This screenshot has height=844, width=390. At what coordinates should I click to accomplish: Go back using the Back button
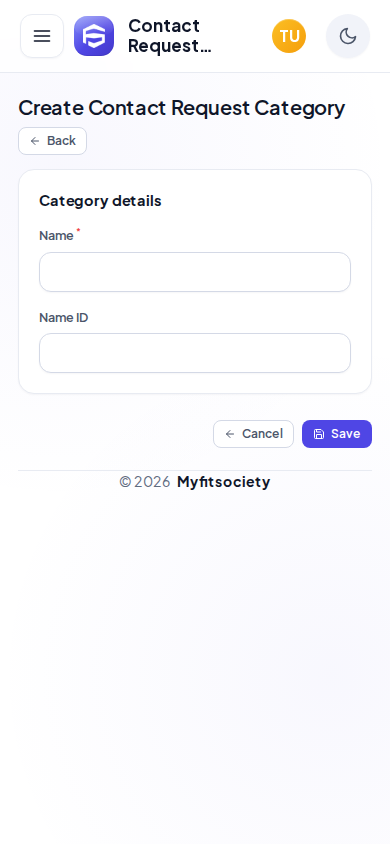[x=53, y=141]
